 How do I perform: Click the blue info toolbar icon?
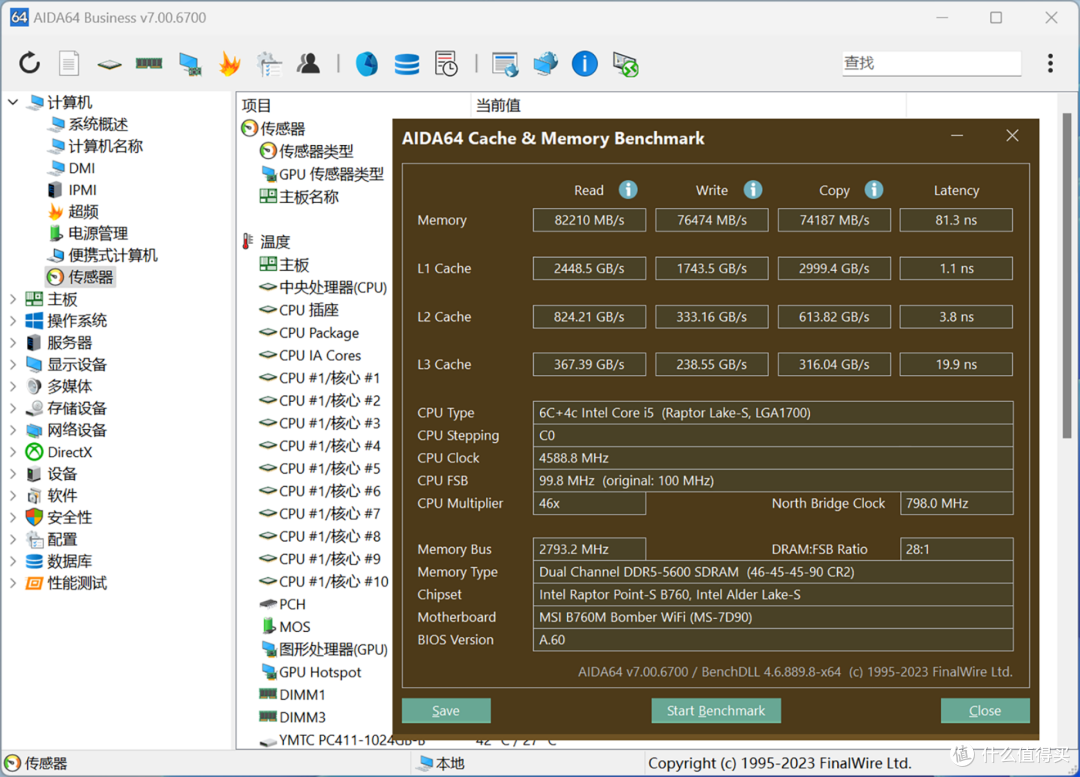click(584, 63)
